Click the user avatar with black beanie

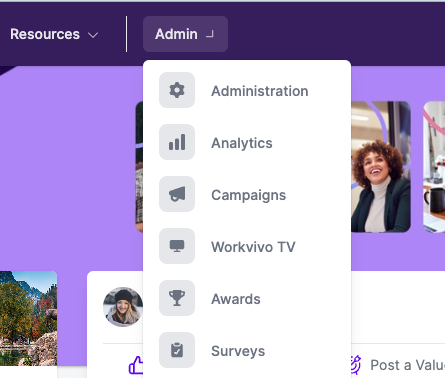pos(123,307)
